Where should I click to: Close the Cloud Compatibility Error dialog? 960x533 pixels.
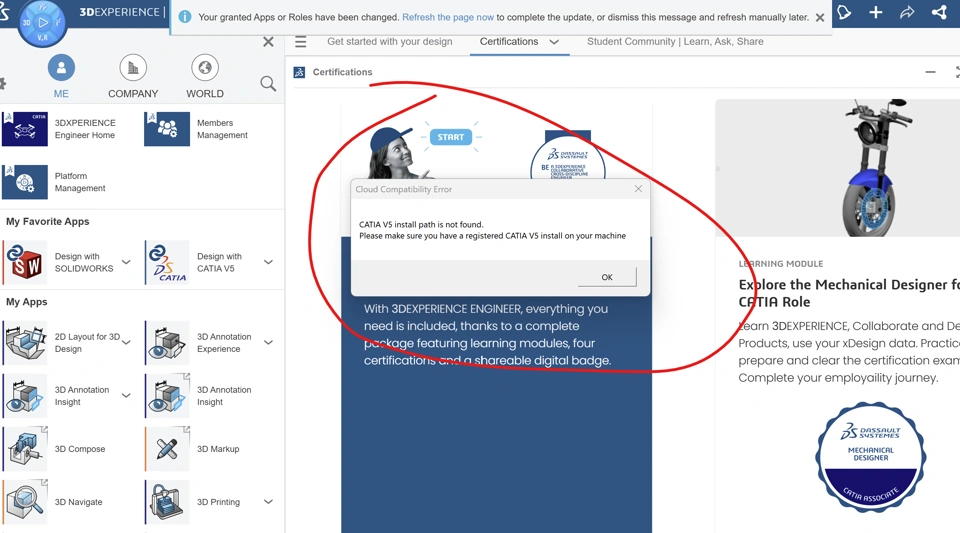638,189
